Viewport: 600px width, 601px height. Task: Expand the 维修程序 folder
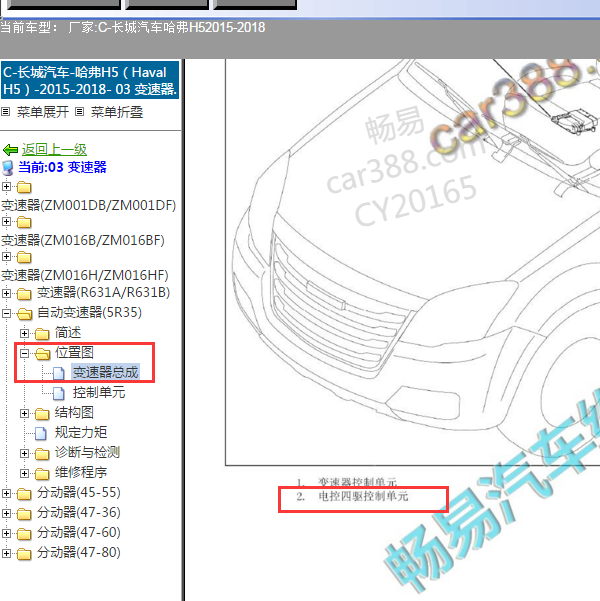click(24, 473)
